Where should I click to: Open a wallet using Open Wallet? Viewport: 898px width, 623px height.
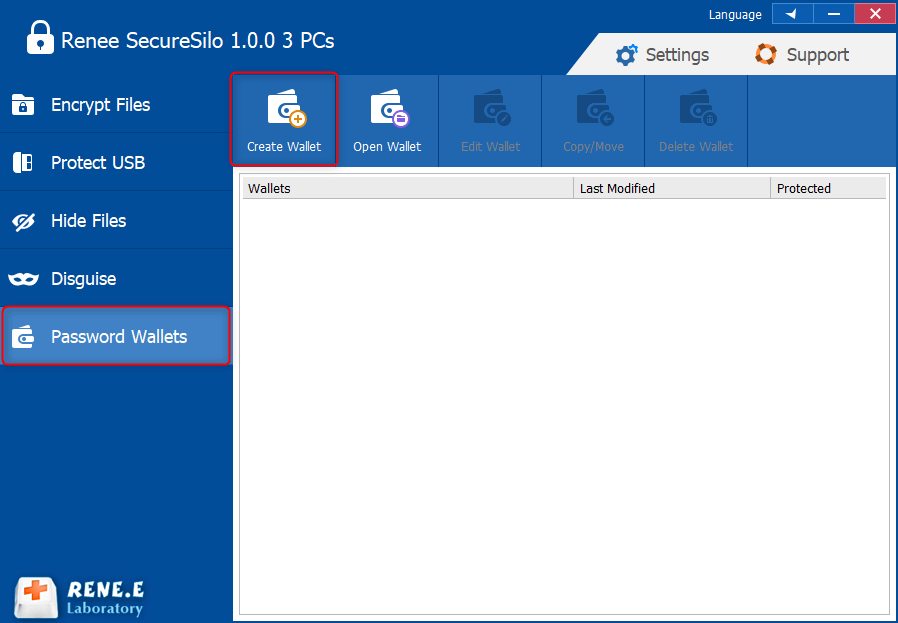tap(387, 109)
